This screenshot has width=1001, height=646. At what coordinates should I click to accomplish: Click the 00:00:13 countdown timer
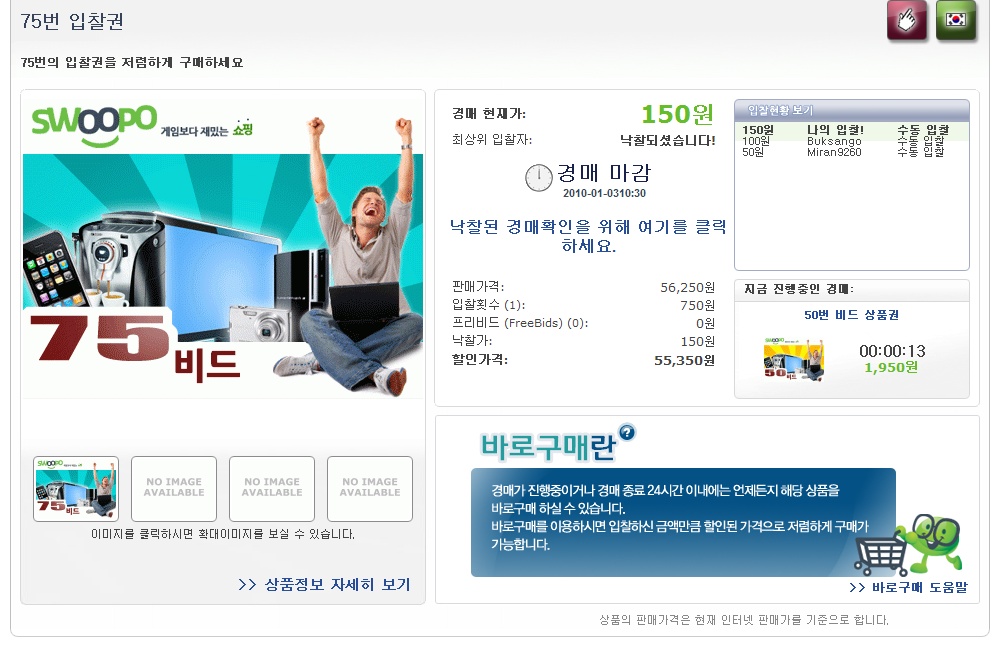892,351
